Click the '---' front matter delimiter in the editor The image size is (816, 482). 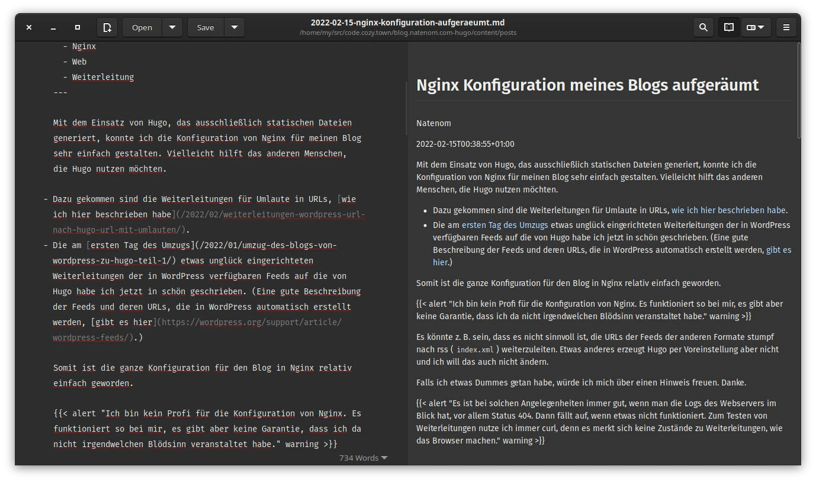(x=60, y=92)
